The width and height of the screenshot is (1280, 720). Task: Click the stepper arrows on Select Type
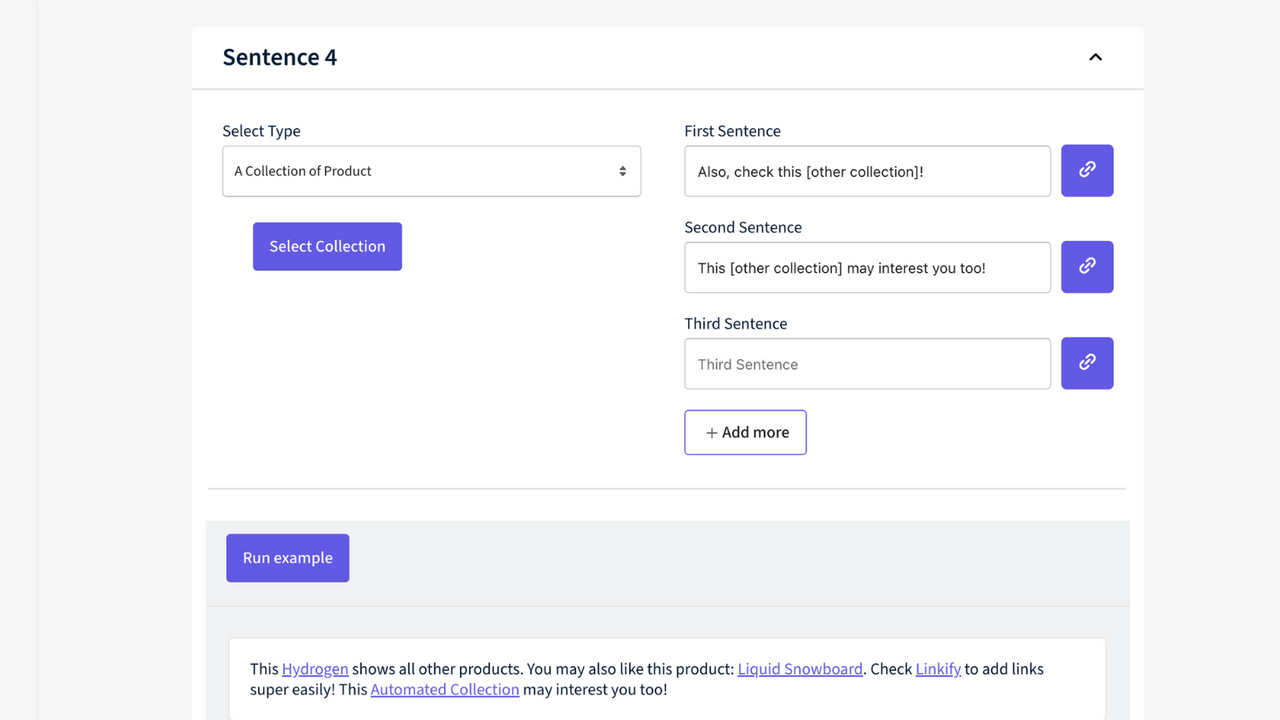622,171
